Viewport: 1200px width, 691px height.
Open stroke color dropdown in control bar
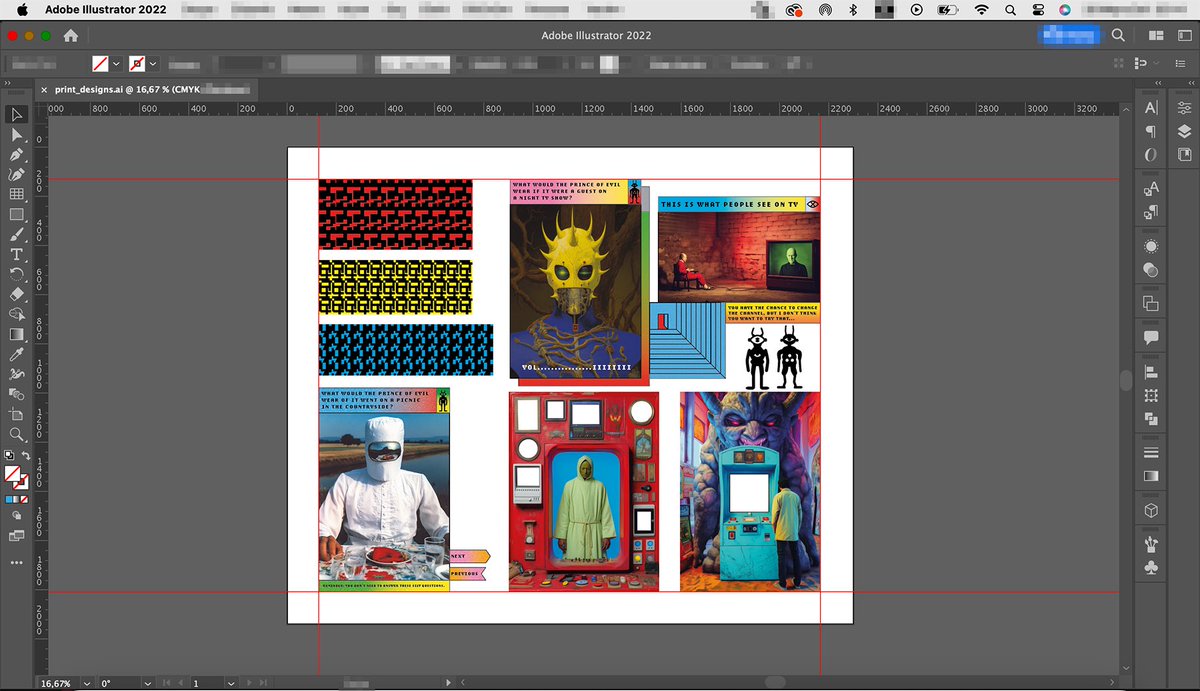point(153,63)
